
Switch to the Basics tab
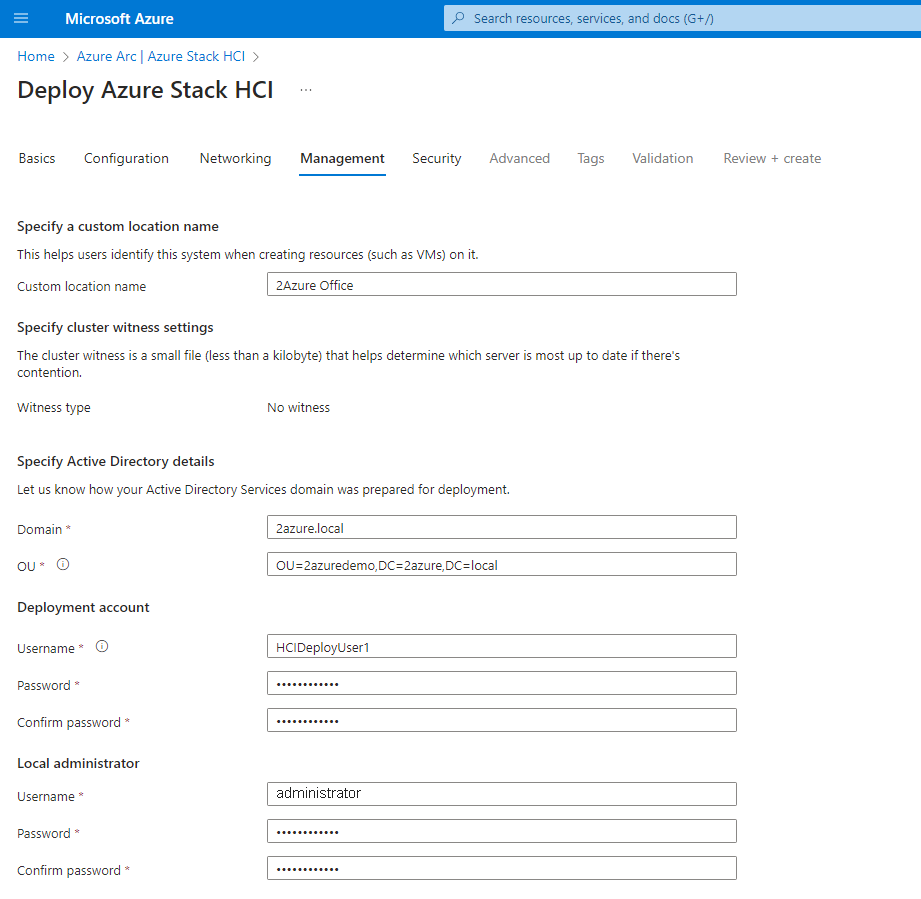[37, 158]
